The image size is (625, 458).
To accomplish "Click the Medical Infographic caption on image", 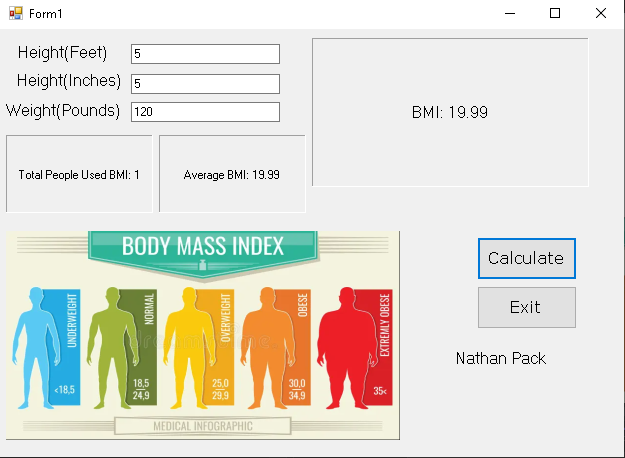I will point(203,426).
